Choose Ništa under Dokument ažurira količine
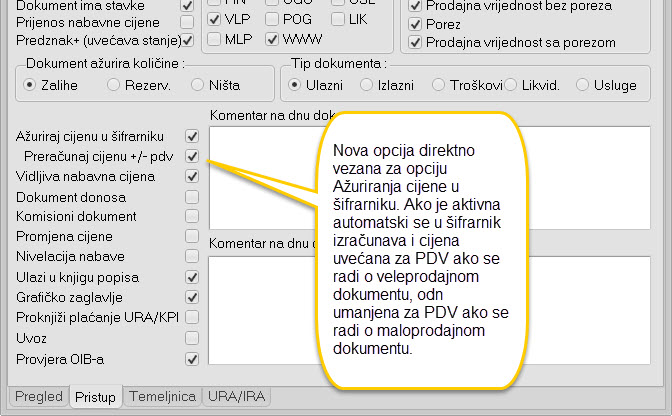 pos(198,85)
